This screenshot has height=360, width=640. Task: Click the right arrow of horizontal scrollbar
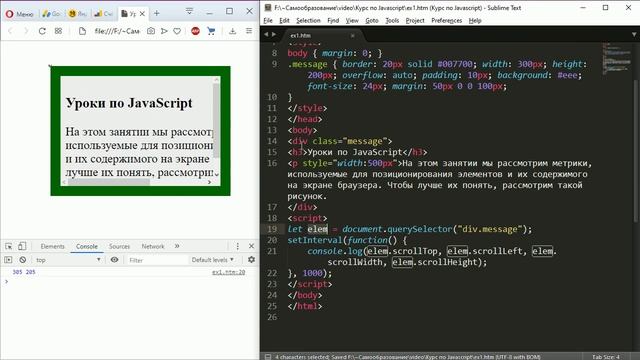[x=209, y=182]
